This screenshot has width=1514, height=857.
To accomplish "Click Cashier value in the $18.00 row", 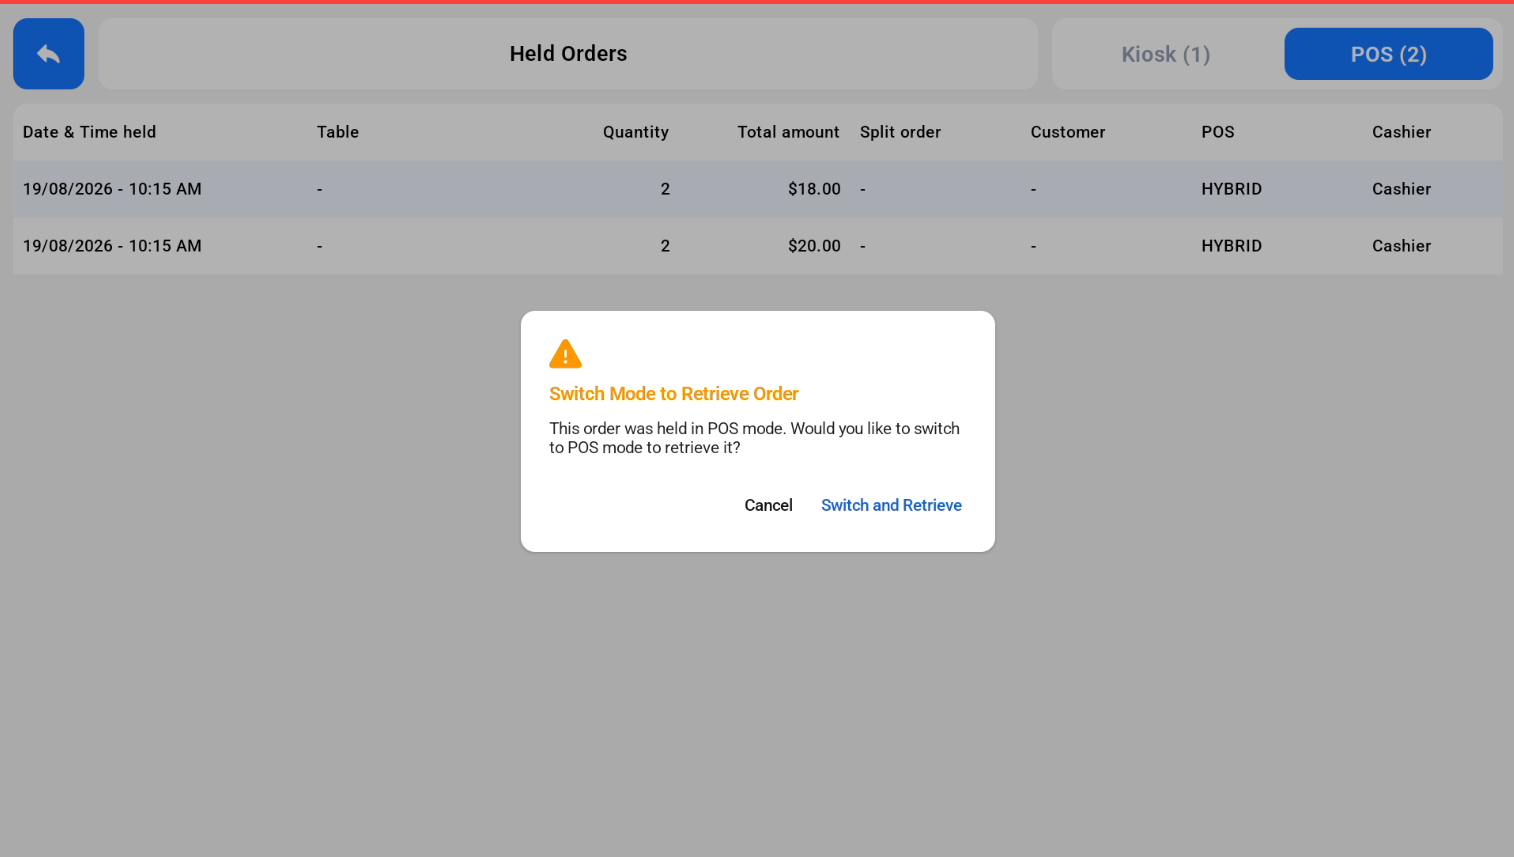I will (1401, 189).
